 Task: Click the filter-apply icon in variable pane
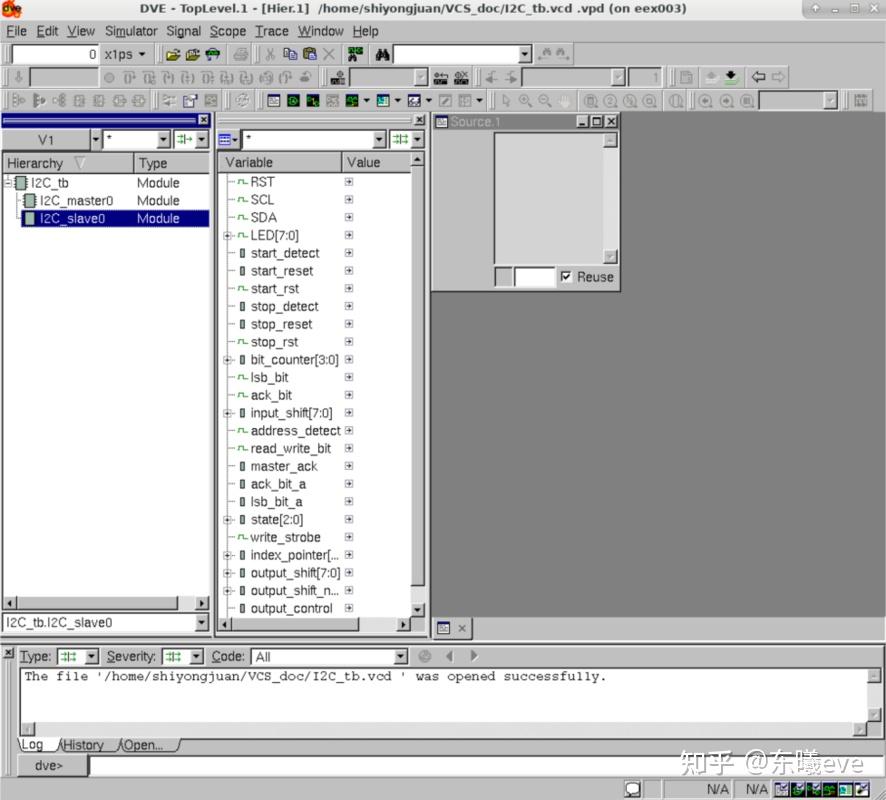[x=400, y=139]
